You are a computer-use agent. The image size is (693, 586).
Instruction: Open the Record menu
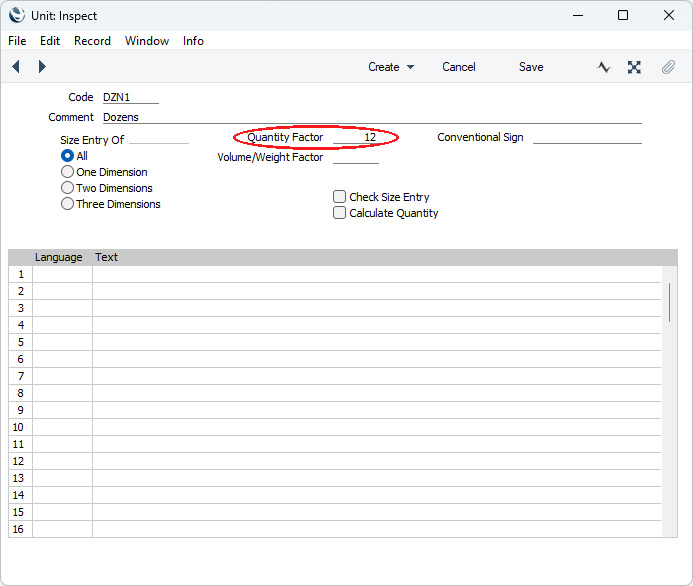(x=92, y=41)
